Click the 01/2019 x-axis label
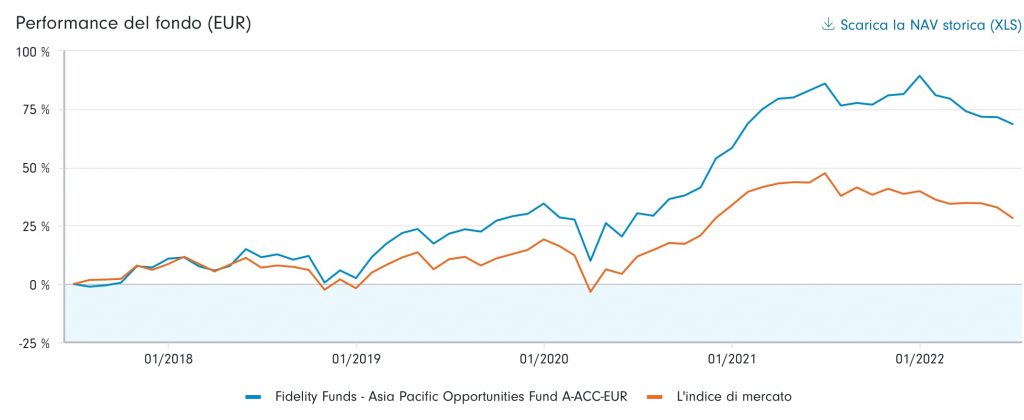Viewport: 1024px width, 420px height. (x=355, y=358)
